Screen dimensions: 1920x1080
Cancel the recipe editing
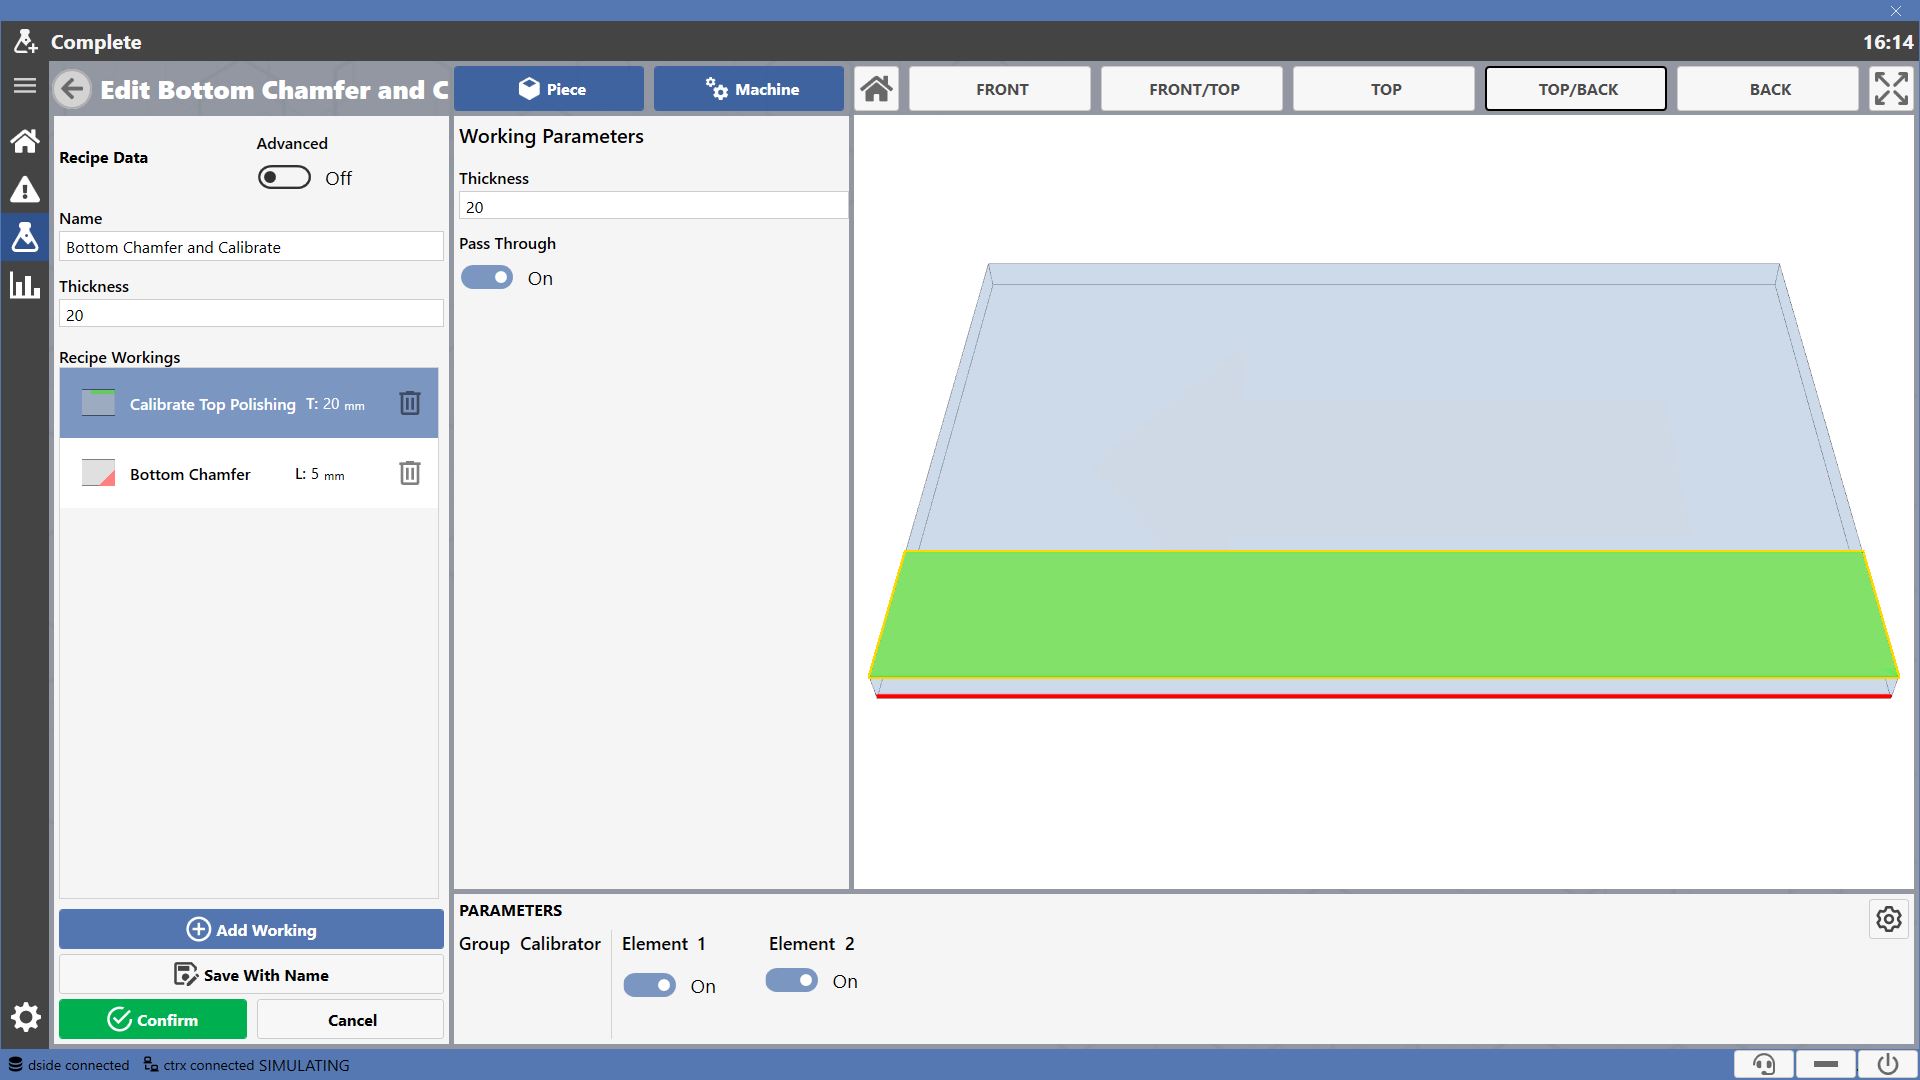351,1019
